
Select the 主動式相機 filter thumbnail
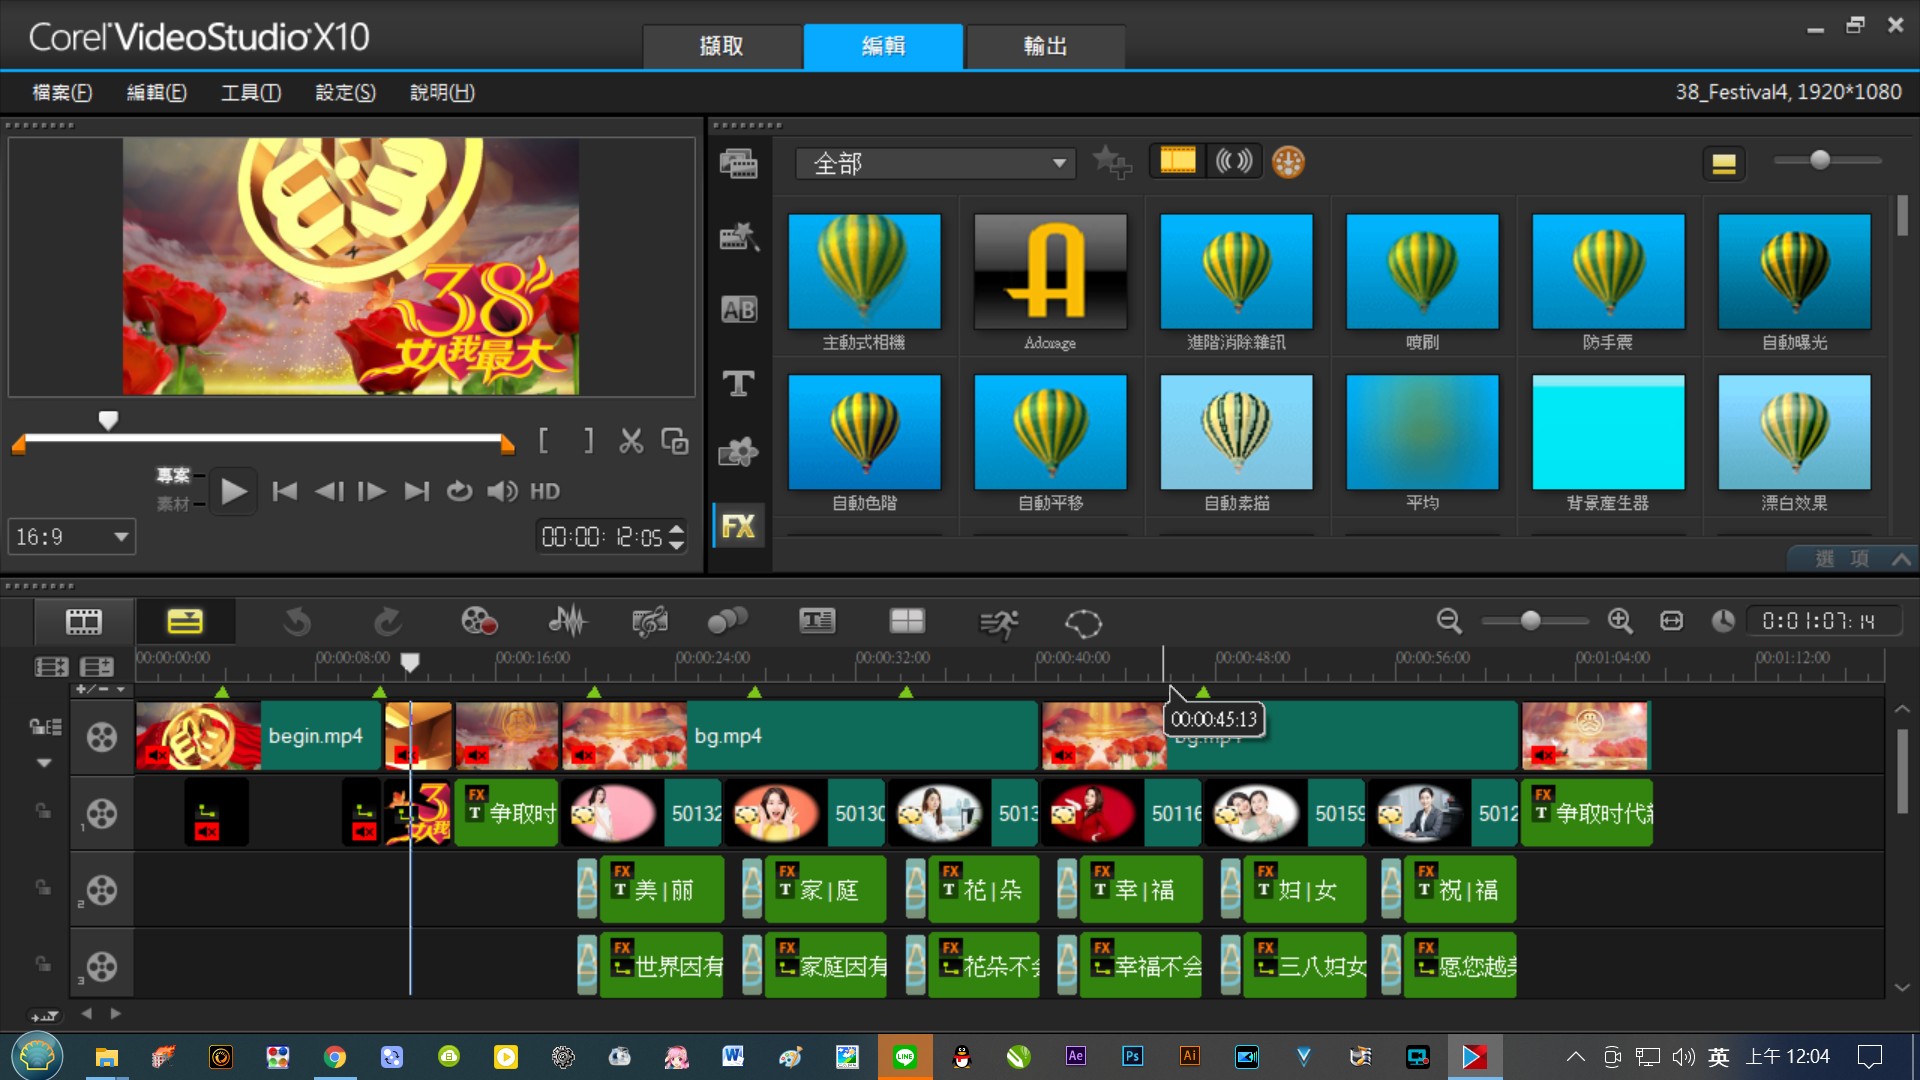(864, 271)
